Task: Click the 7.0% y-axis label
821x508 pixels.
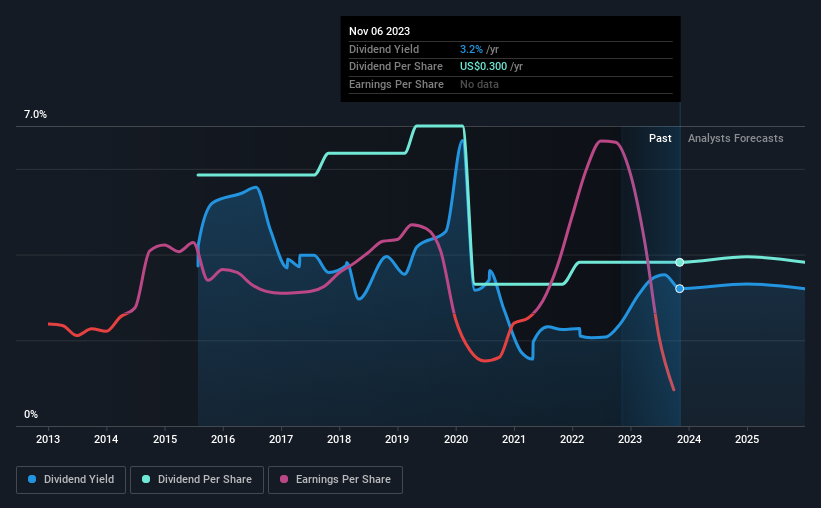Action: [x=35, y=115]
